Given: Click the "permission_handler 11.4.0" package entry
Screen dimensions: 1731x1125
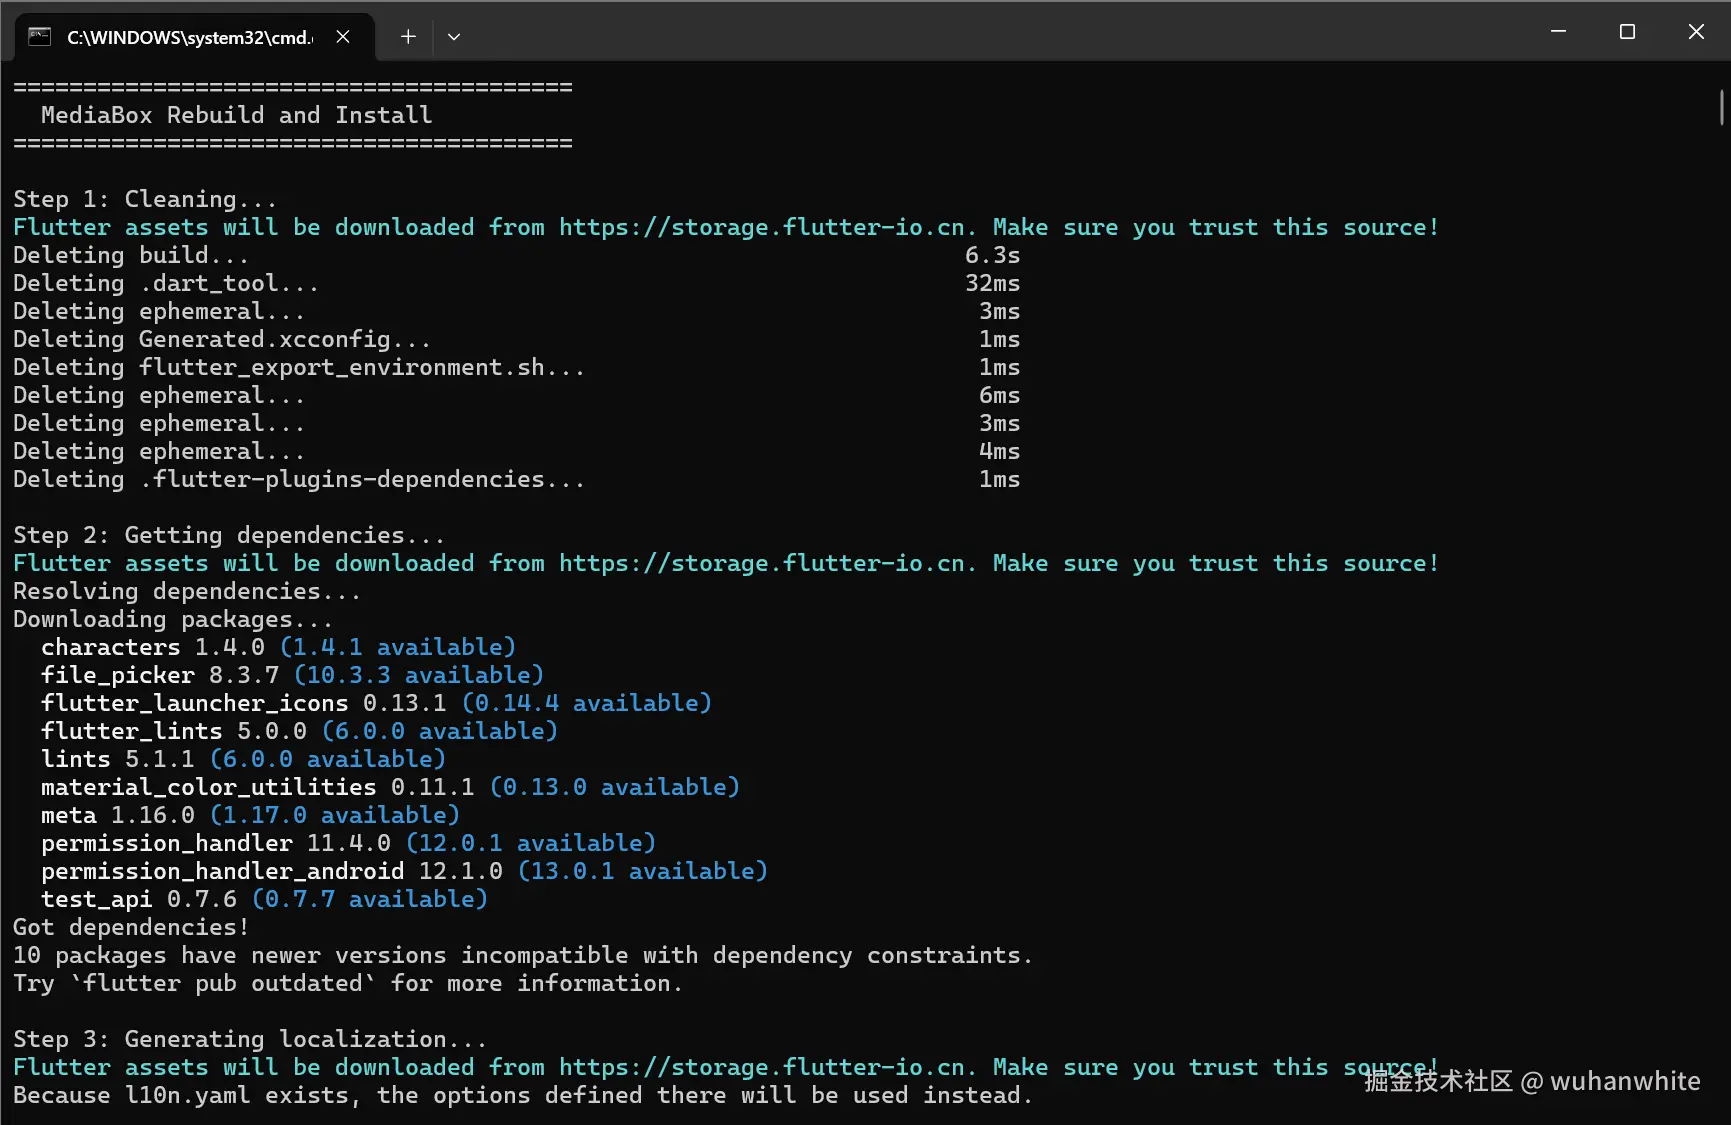Looking at the screenshot, I should tap(216, 843).
